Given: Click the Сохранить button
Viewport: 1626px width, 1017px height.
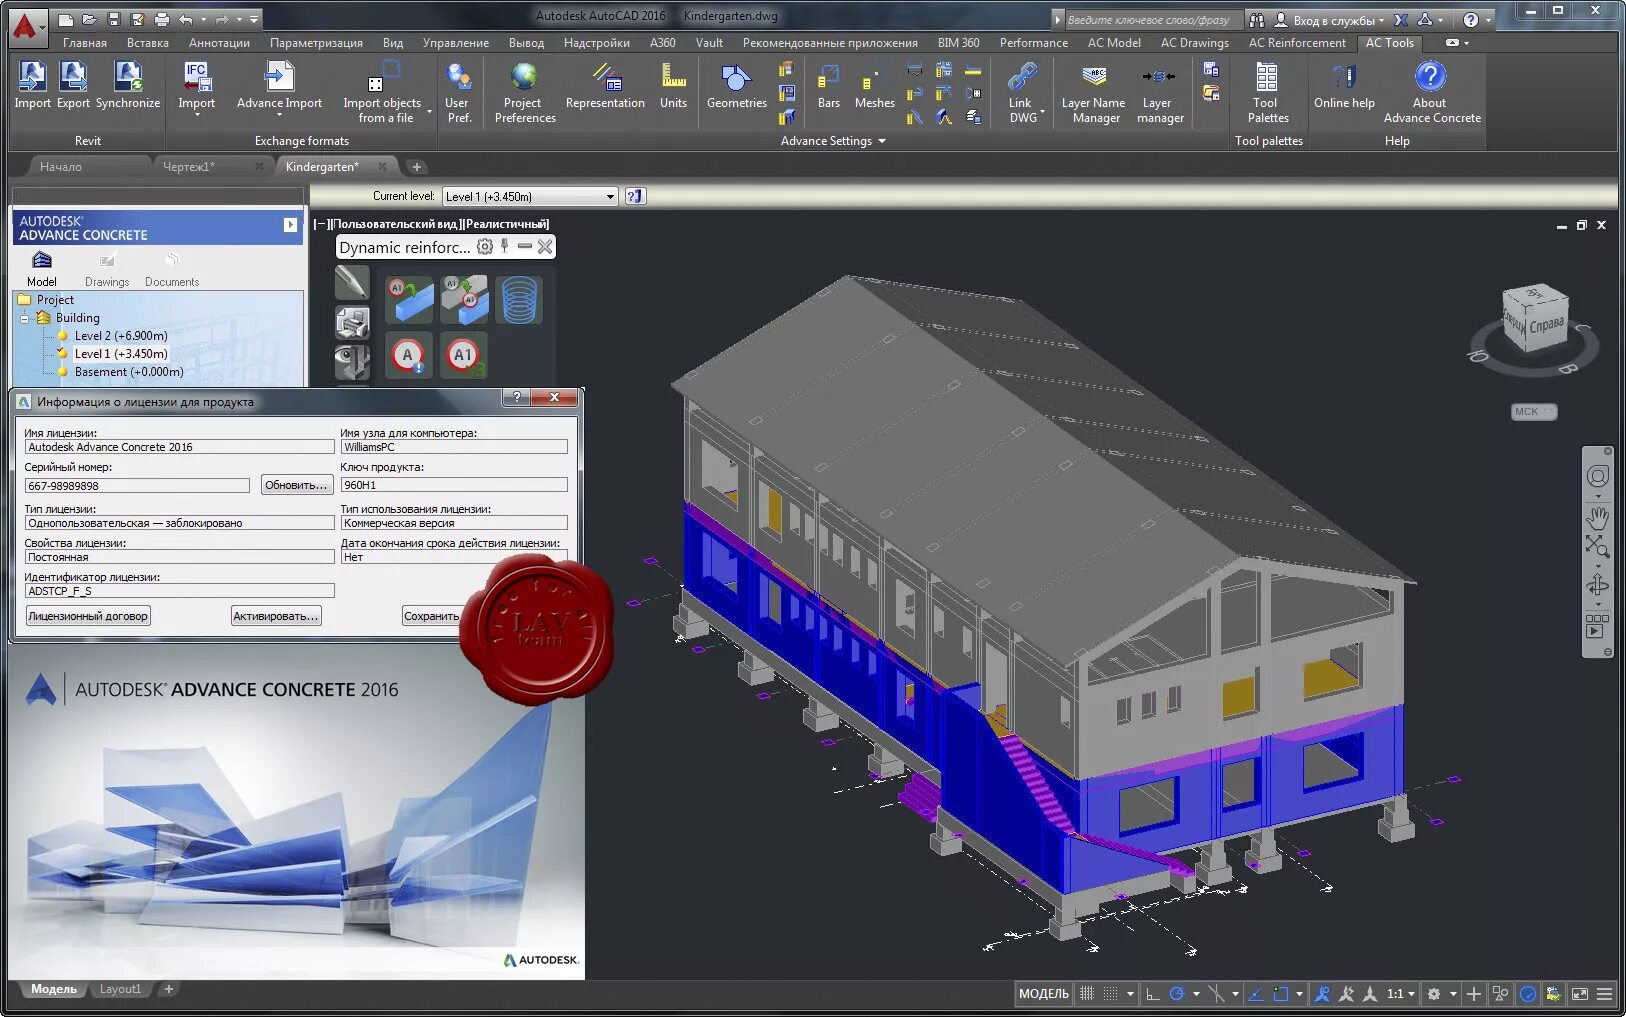Looking at the screenshot, I should coord(431,616).
